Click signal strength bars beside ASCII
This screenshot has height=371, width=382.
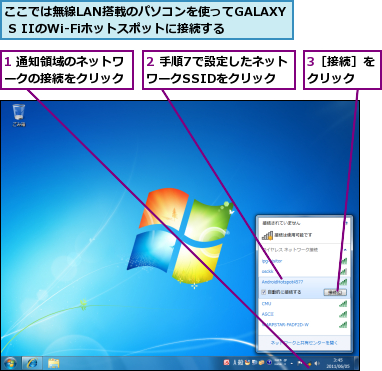point(343,314)
